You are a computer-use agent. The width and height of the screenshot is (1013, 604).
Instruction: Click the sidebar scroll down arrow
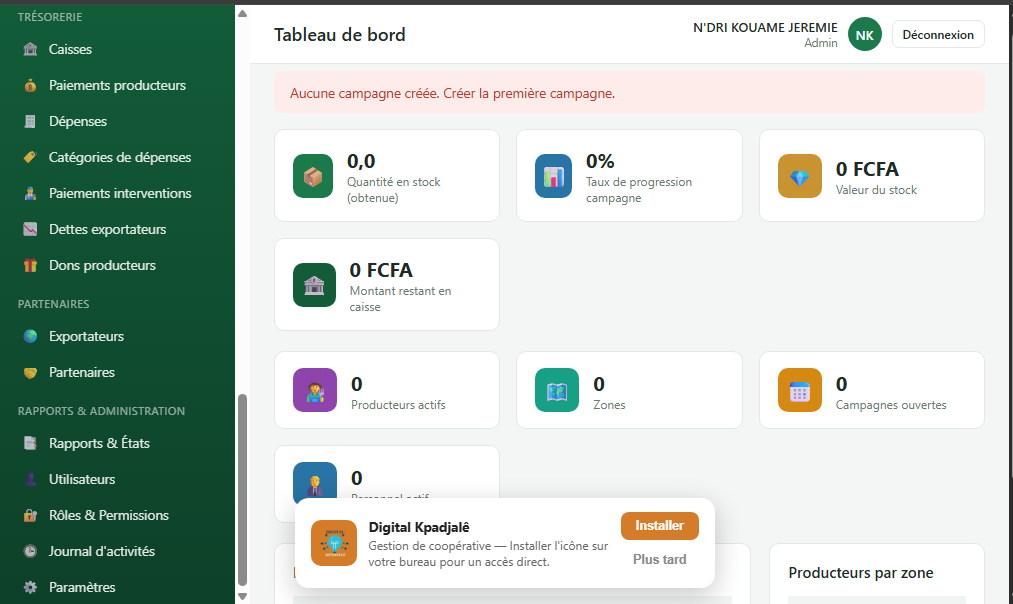click(242, 597)
